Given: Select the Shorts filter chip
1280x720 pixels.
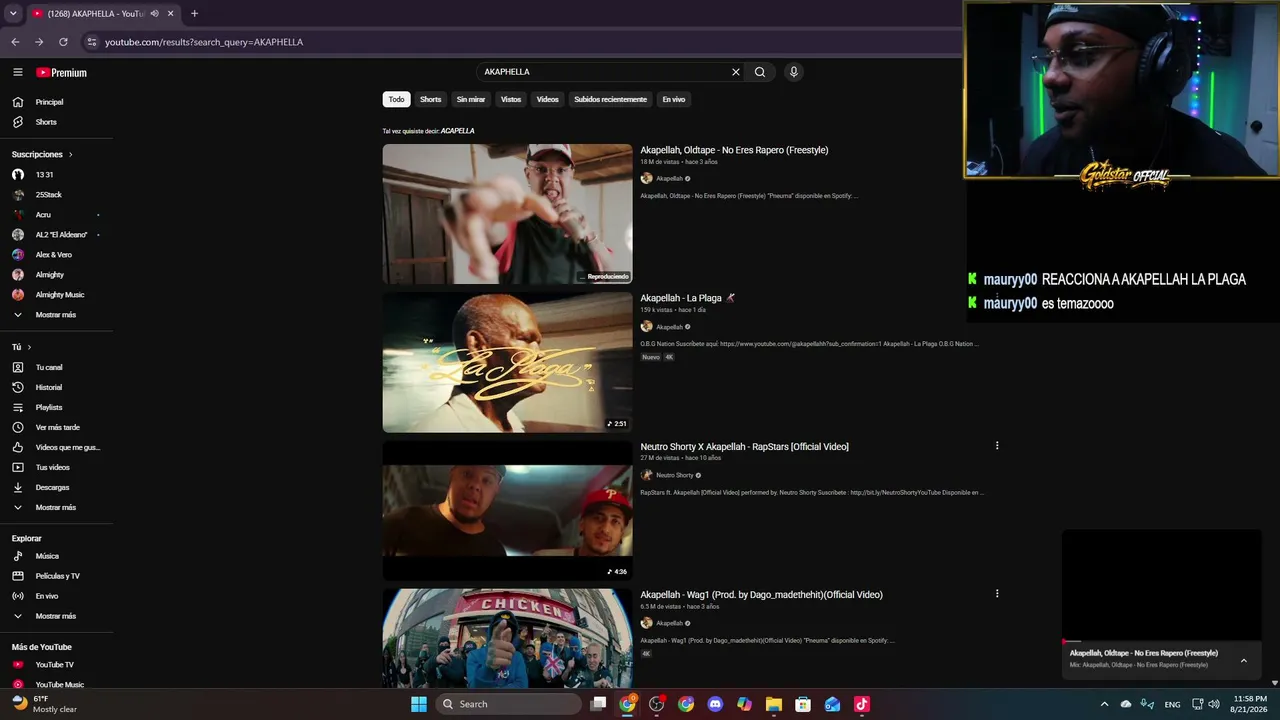Looking at the screenshot, I should click(x=431, y=99).
